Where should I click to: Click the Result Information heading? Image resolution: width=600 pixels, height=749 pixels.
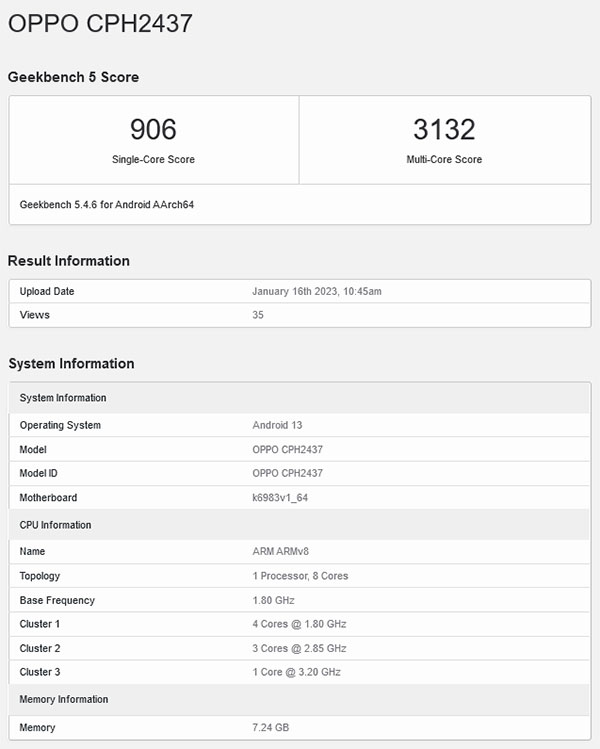point(69,261)
